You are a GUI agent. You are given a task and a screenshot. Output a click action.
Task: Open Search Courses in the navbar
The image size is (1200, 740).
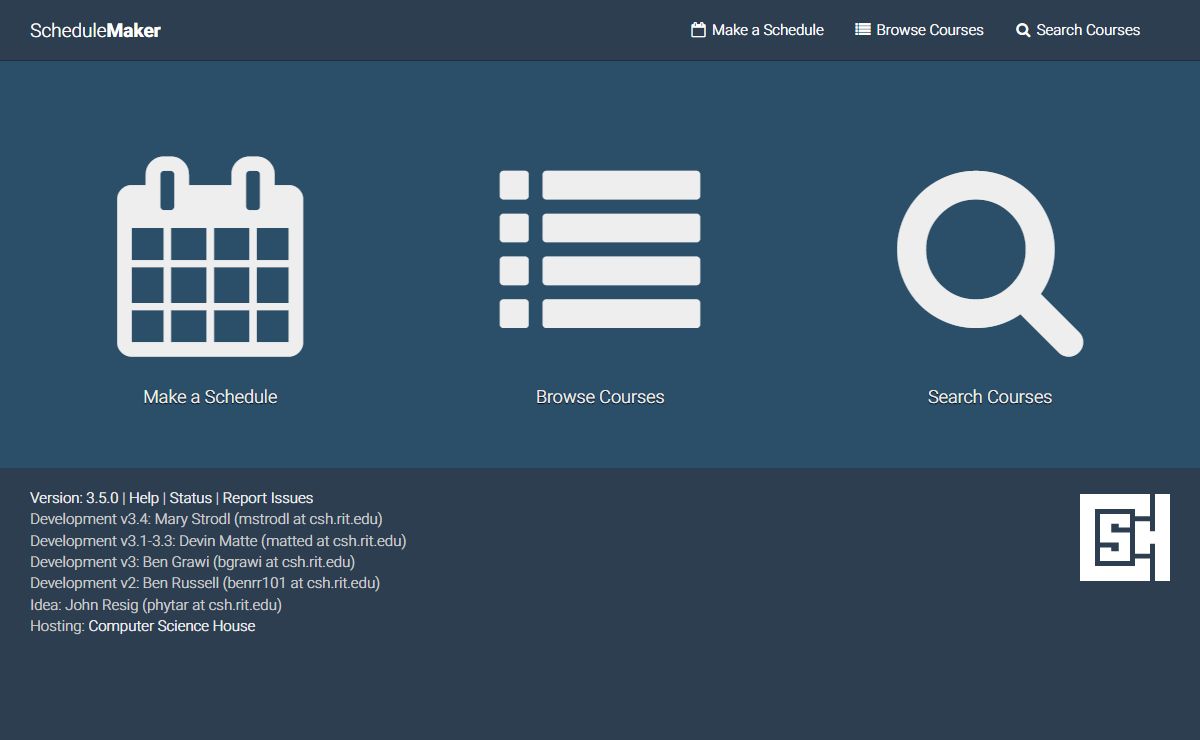(1078, 30)
